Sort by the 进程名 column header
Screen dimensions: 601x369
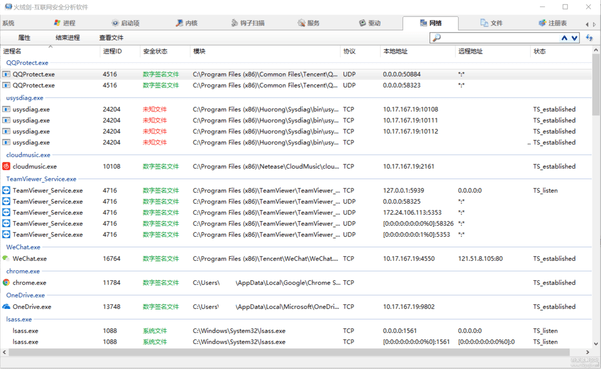(x=12, y=51)
